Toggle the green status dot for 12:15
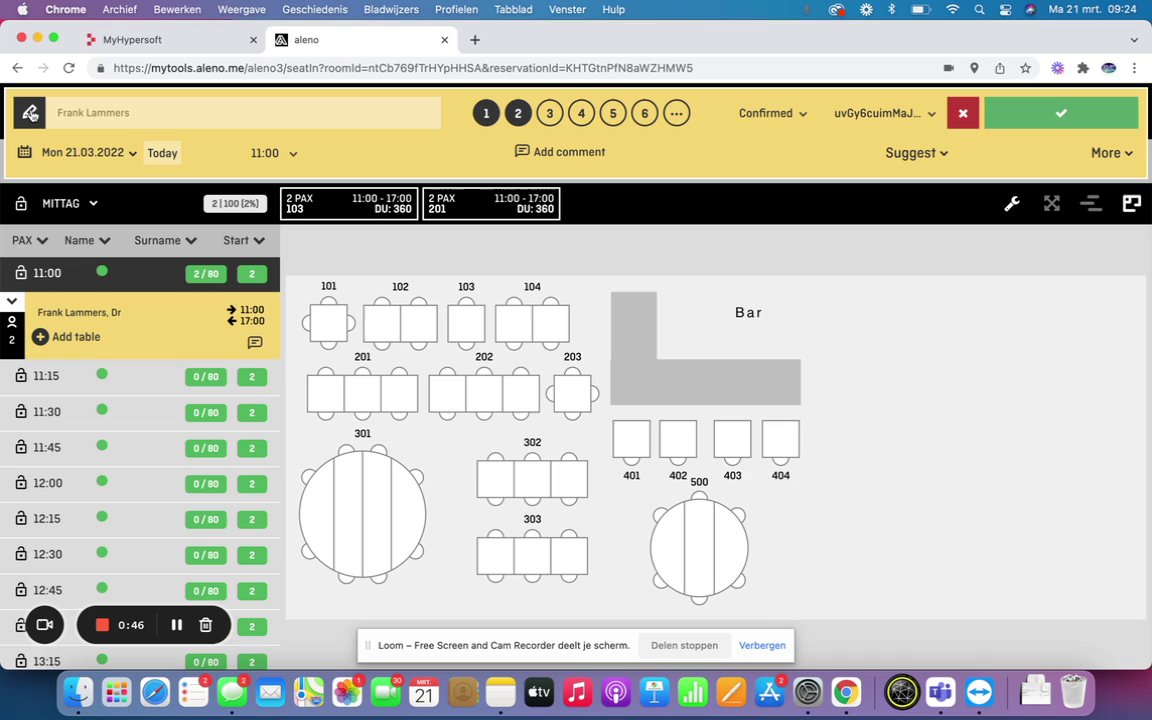The height and width of the screenshot is (720, 1152). [102, 516]
